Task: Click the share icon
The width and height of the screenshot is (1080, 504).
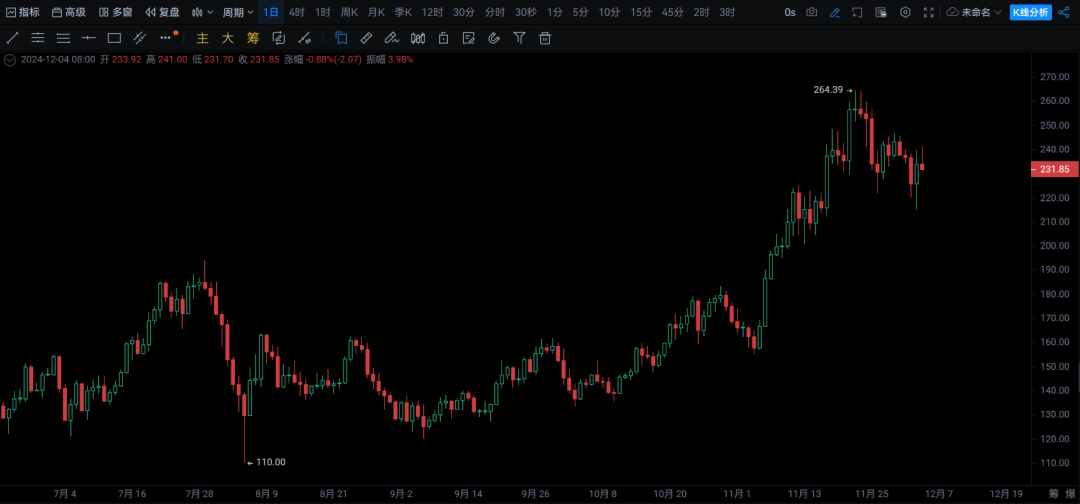Action: click(1063, 12)
